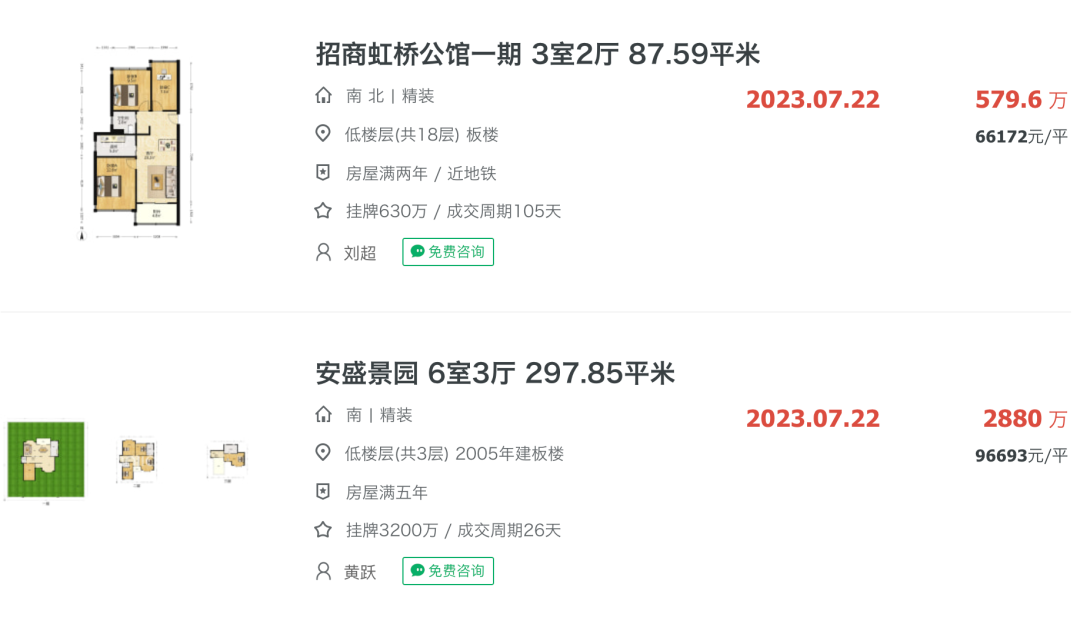Click 免费咨询 button for agent 刘超
1080x624 pixels.
448,252
